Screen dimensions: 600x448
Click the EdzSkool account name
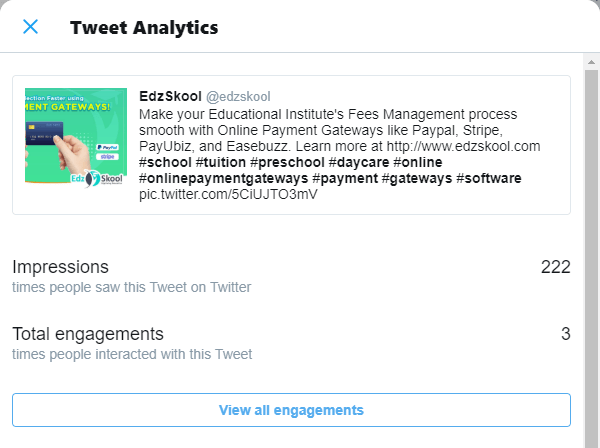click(x=170, y=96)
